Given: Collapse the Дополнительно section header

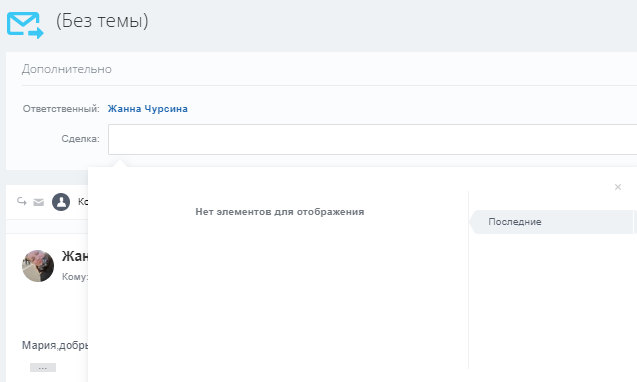Looking at the screenshot, I should (x=67, y=69).
